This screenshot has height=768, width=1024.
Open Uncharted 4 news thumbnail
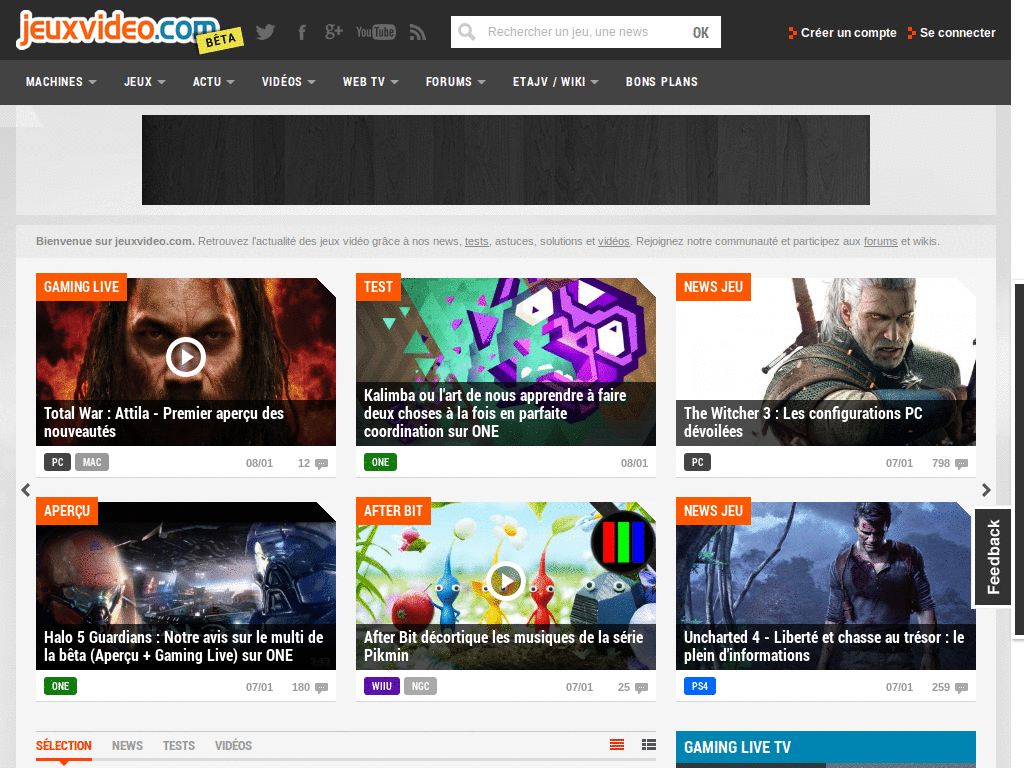coord(825,586)
